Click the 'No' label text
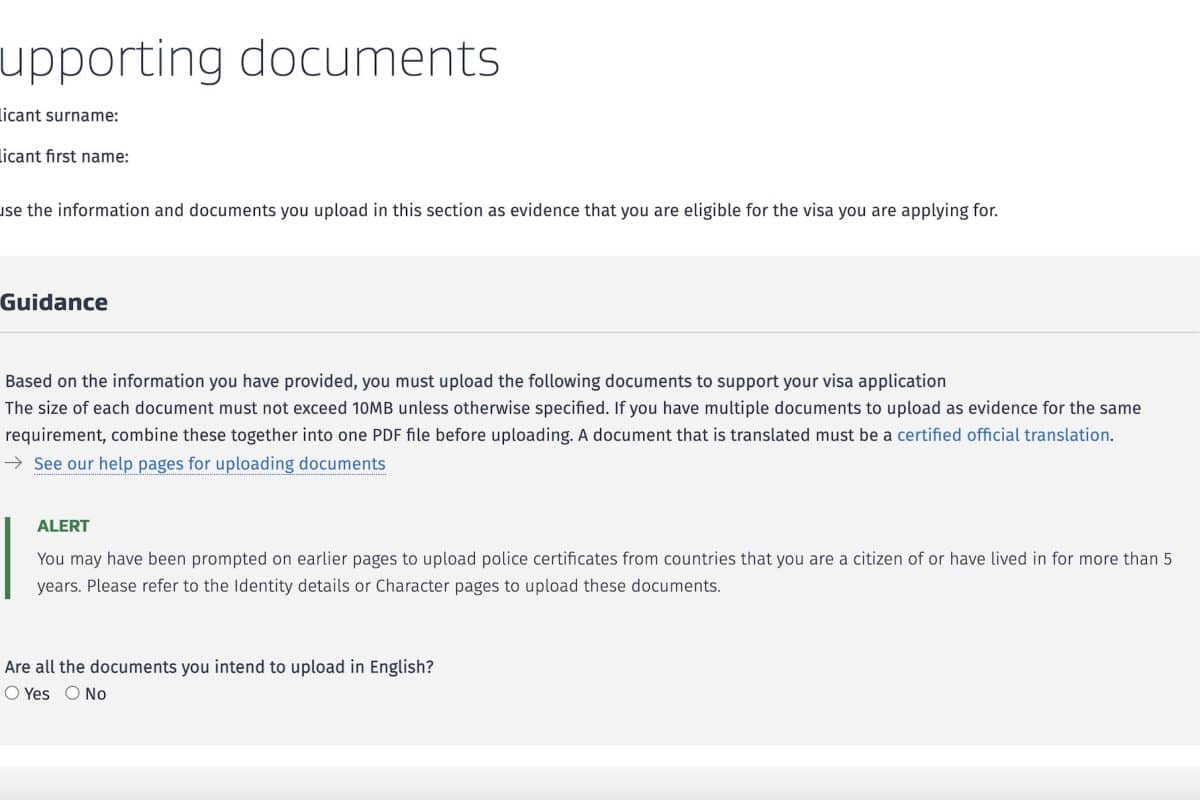The image size is (1200, 800). pos(96,694)
